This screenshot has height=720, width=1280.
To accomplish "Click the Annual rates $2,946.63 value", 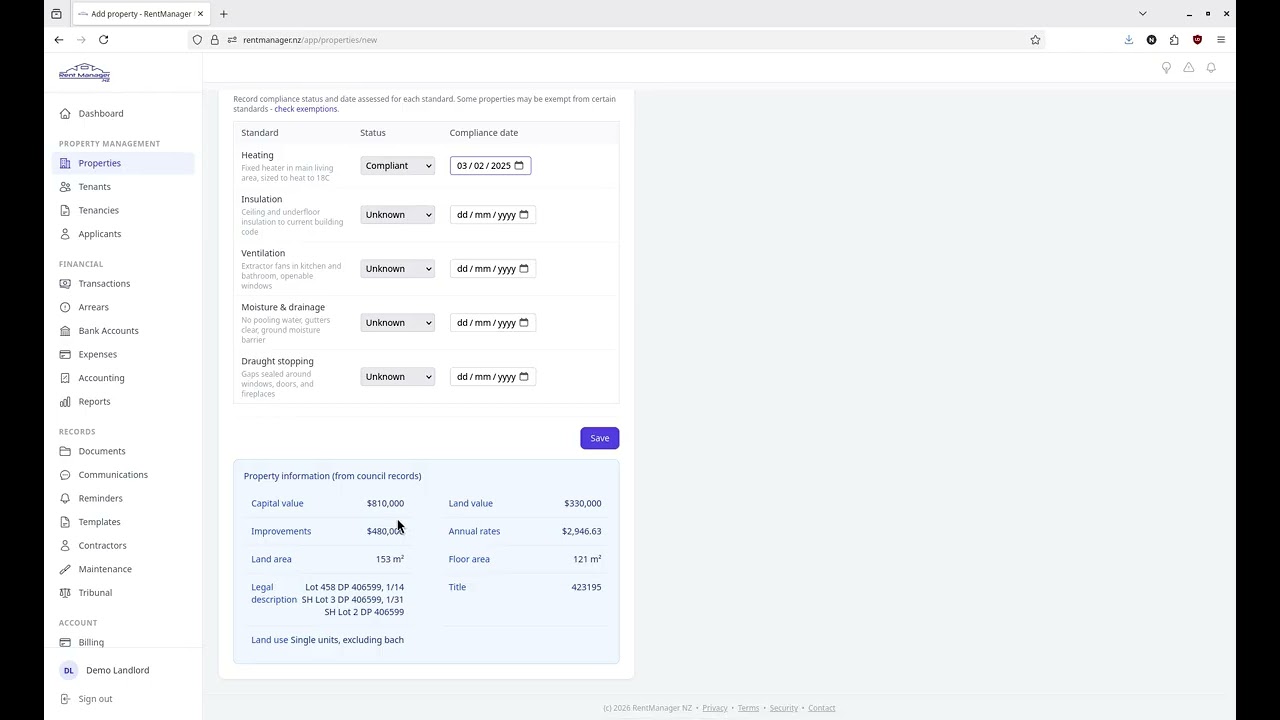I will pos(581,532).
